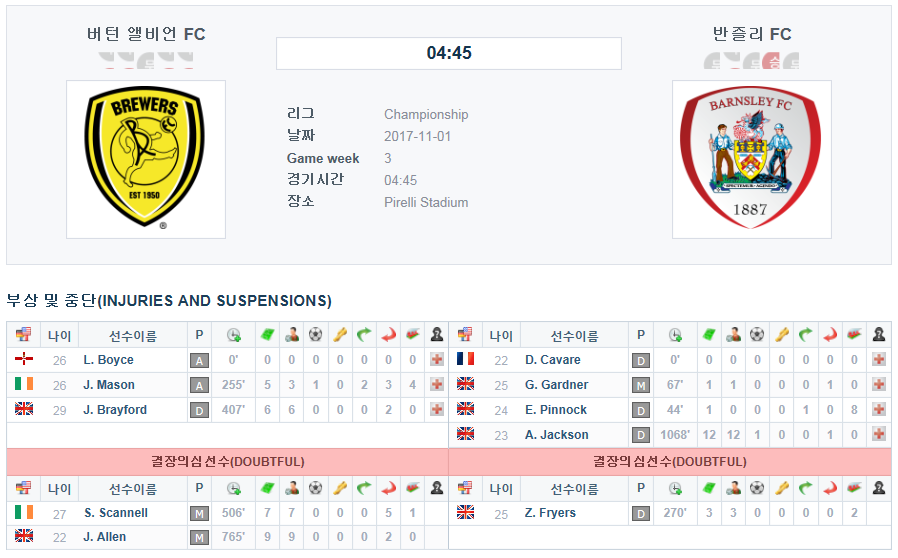Click the Barnsley FC 1887 crest
This screenshot has height=558, width=898.
(x=751, y=159)
